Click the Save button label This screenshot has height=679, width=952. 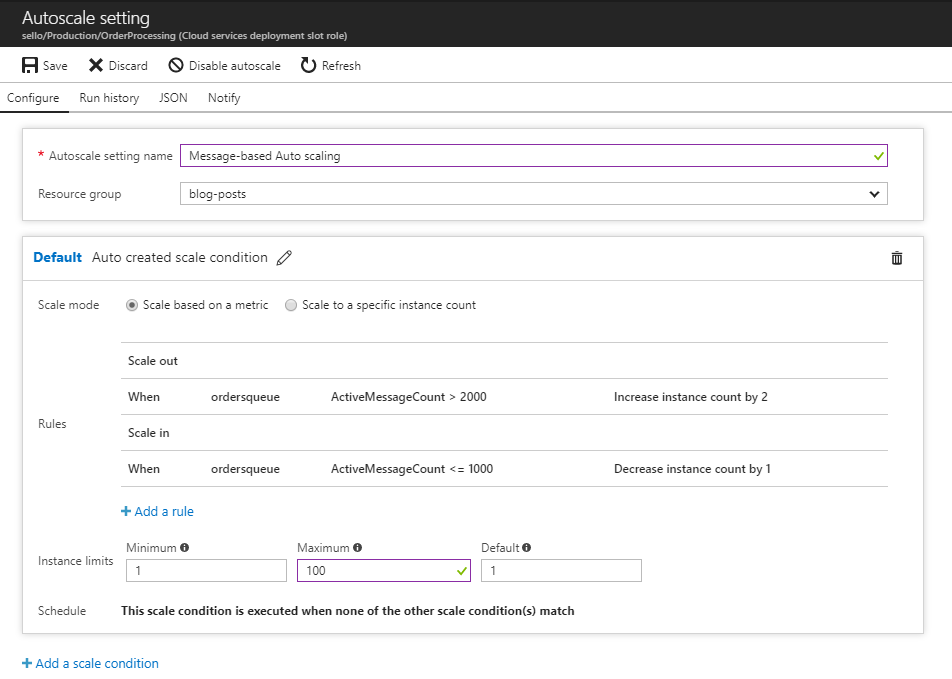(55, 66)
